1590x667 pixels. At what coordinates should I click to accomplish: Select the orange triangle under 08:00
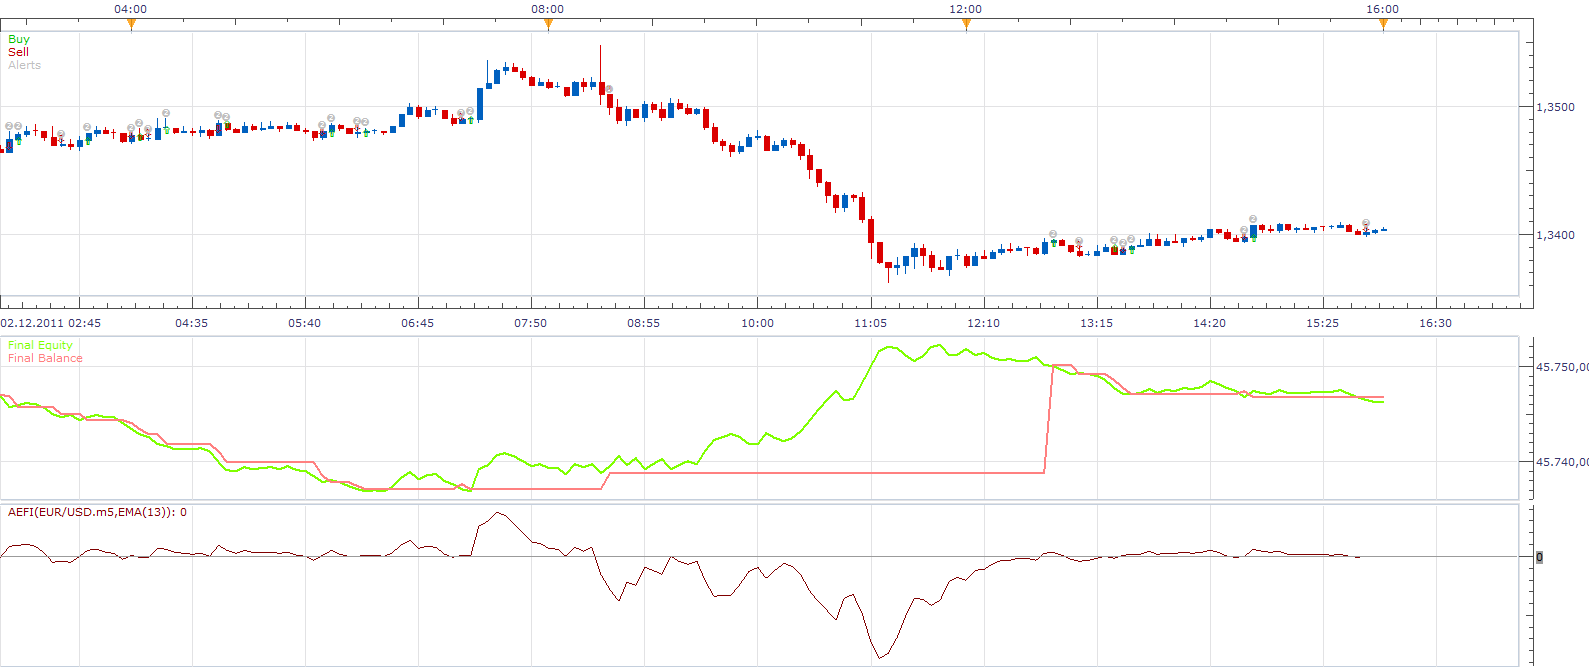548,25
